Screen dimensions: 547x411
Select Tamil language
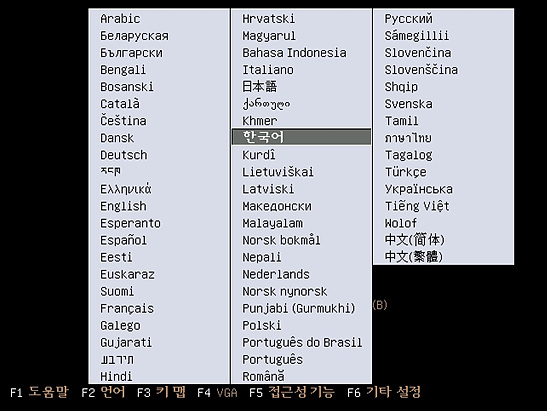click(402, 121)
